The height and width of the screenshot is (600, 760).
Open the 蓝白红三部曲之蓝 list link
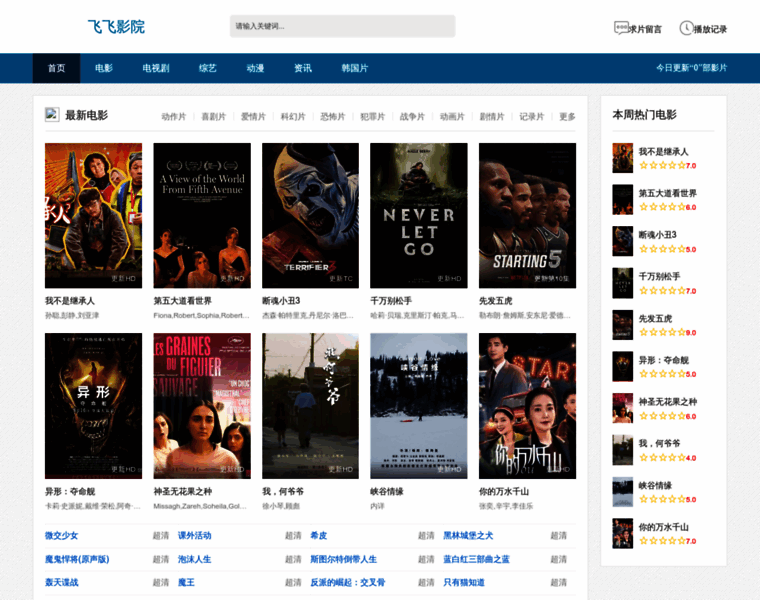(476, 559)
